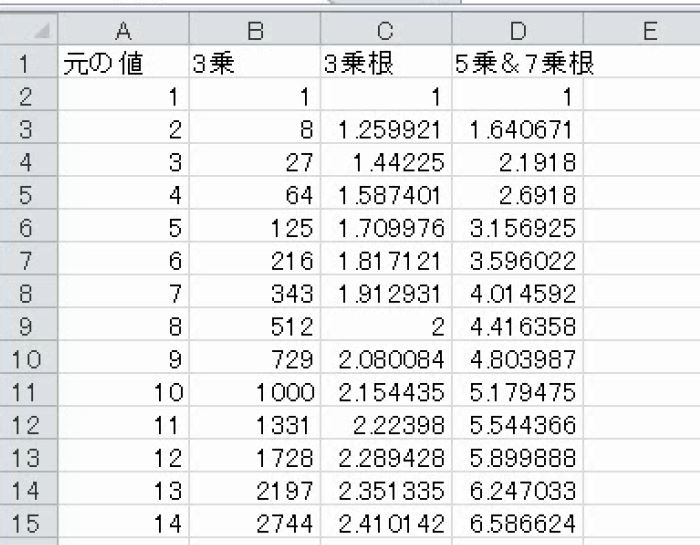700x545 pixels.
Task: Select cell containing 6.247033
Action: [x=517, y=488]
